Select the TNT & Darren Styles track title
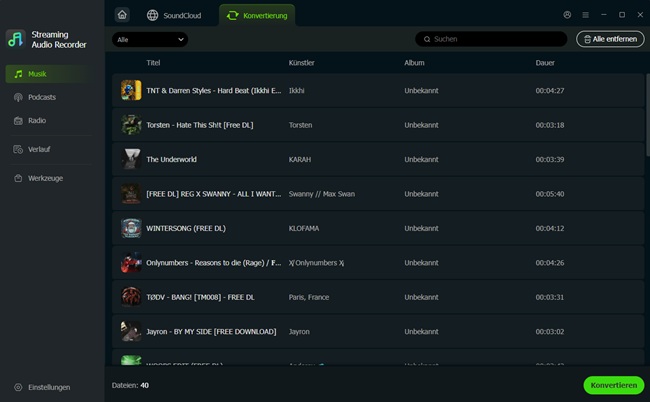Image resolution: width=650 pixels, height=402 pixels. tap(213, 90)
